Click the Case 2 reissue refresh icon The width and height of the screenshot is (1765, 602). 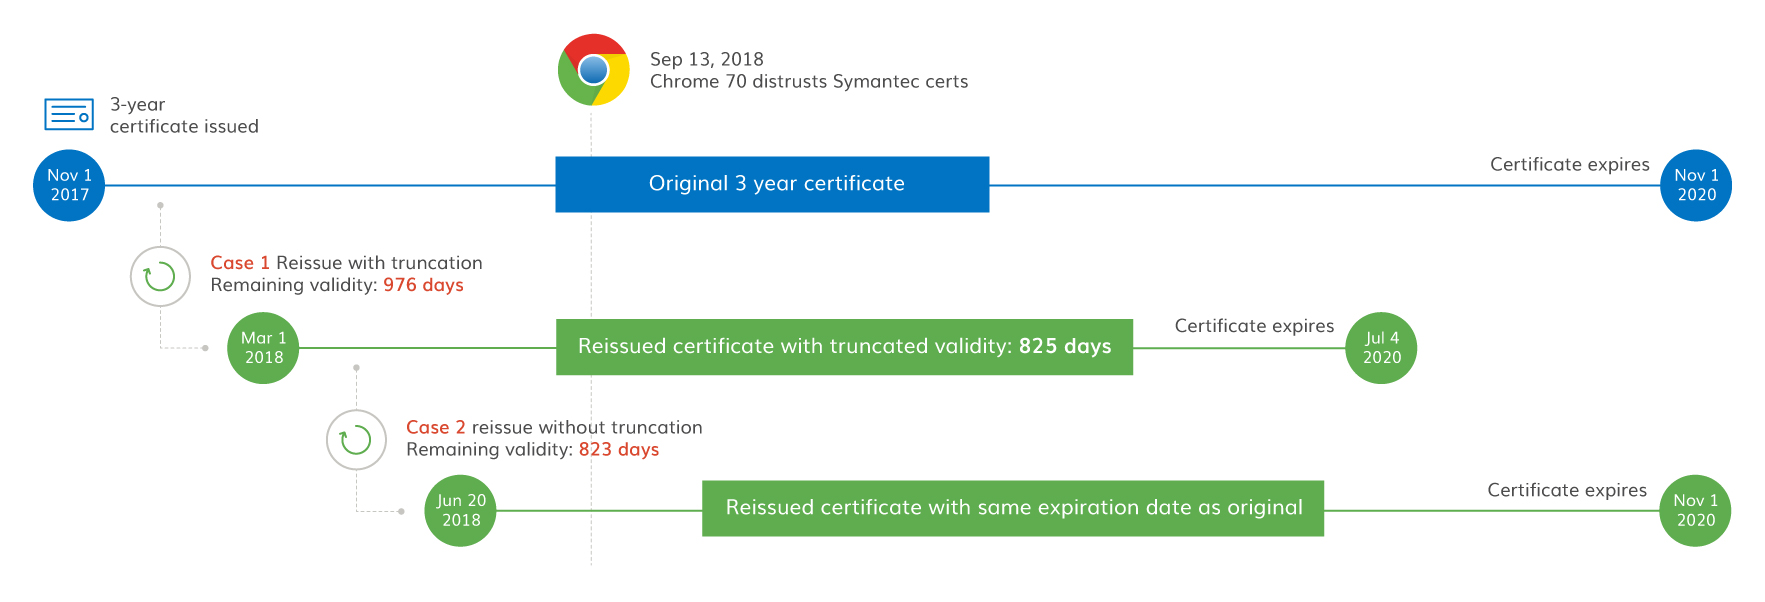pos(356,440)
